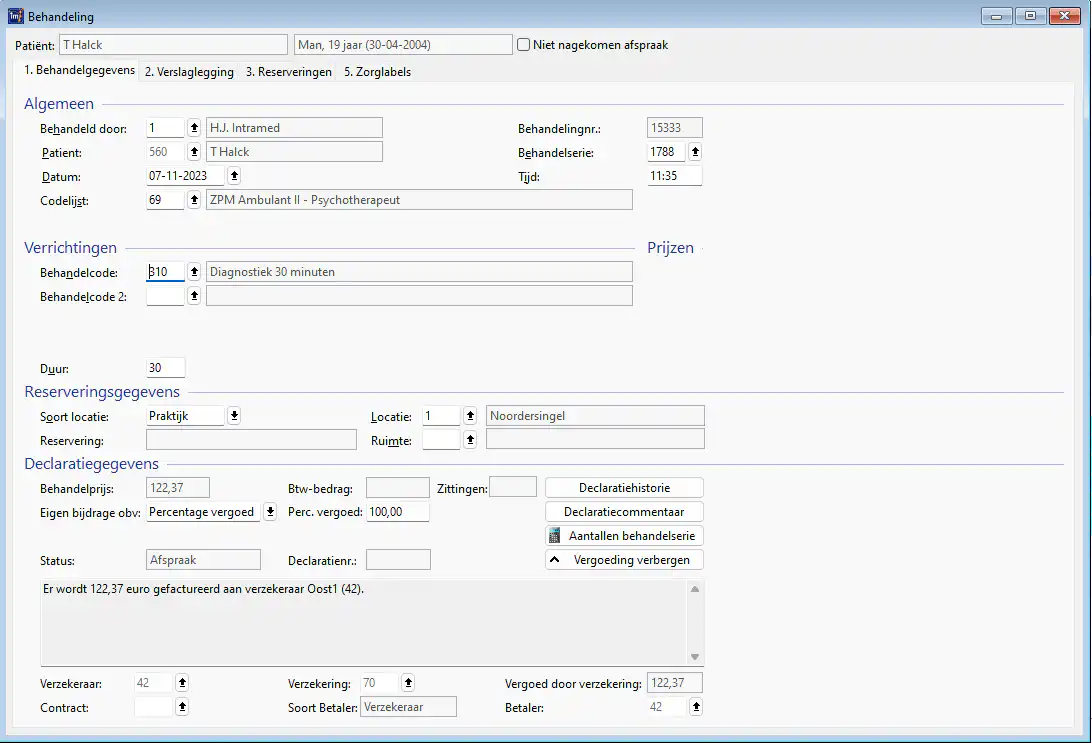Open lookup arrow next to Codelijst 69
Screen dimensions: 1092x743
coord(194,200)
